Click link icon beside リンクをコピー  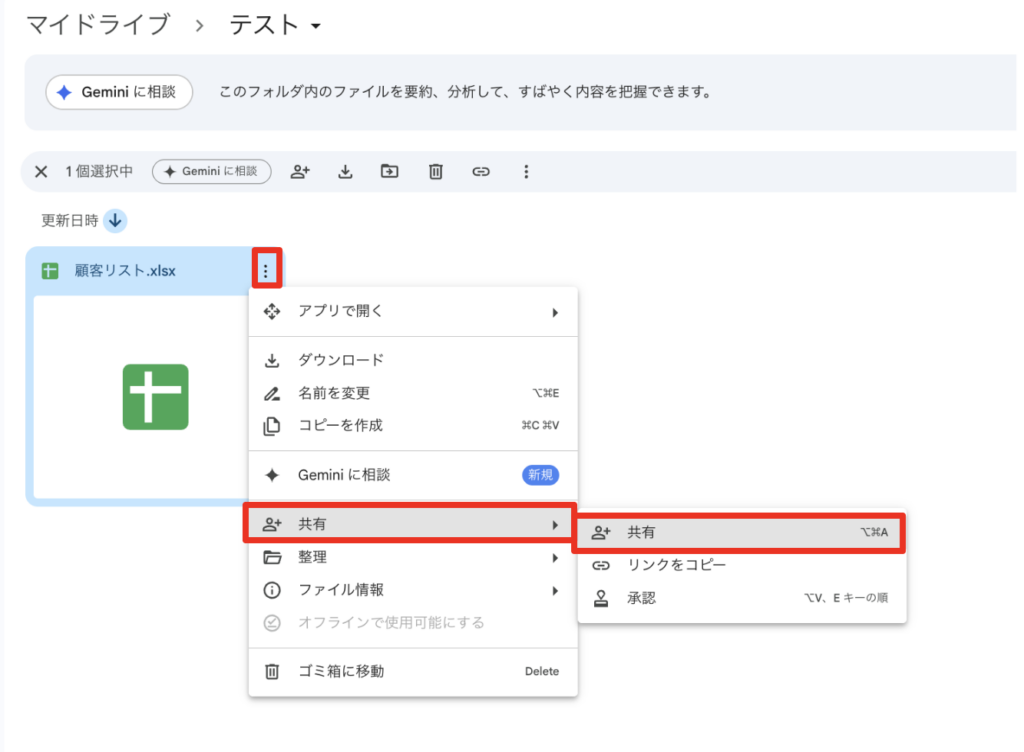(x=601, y=565)
